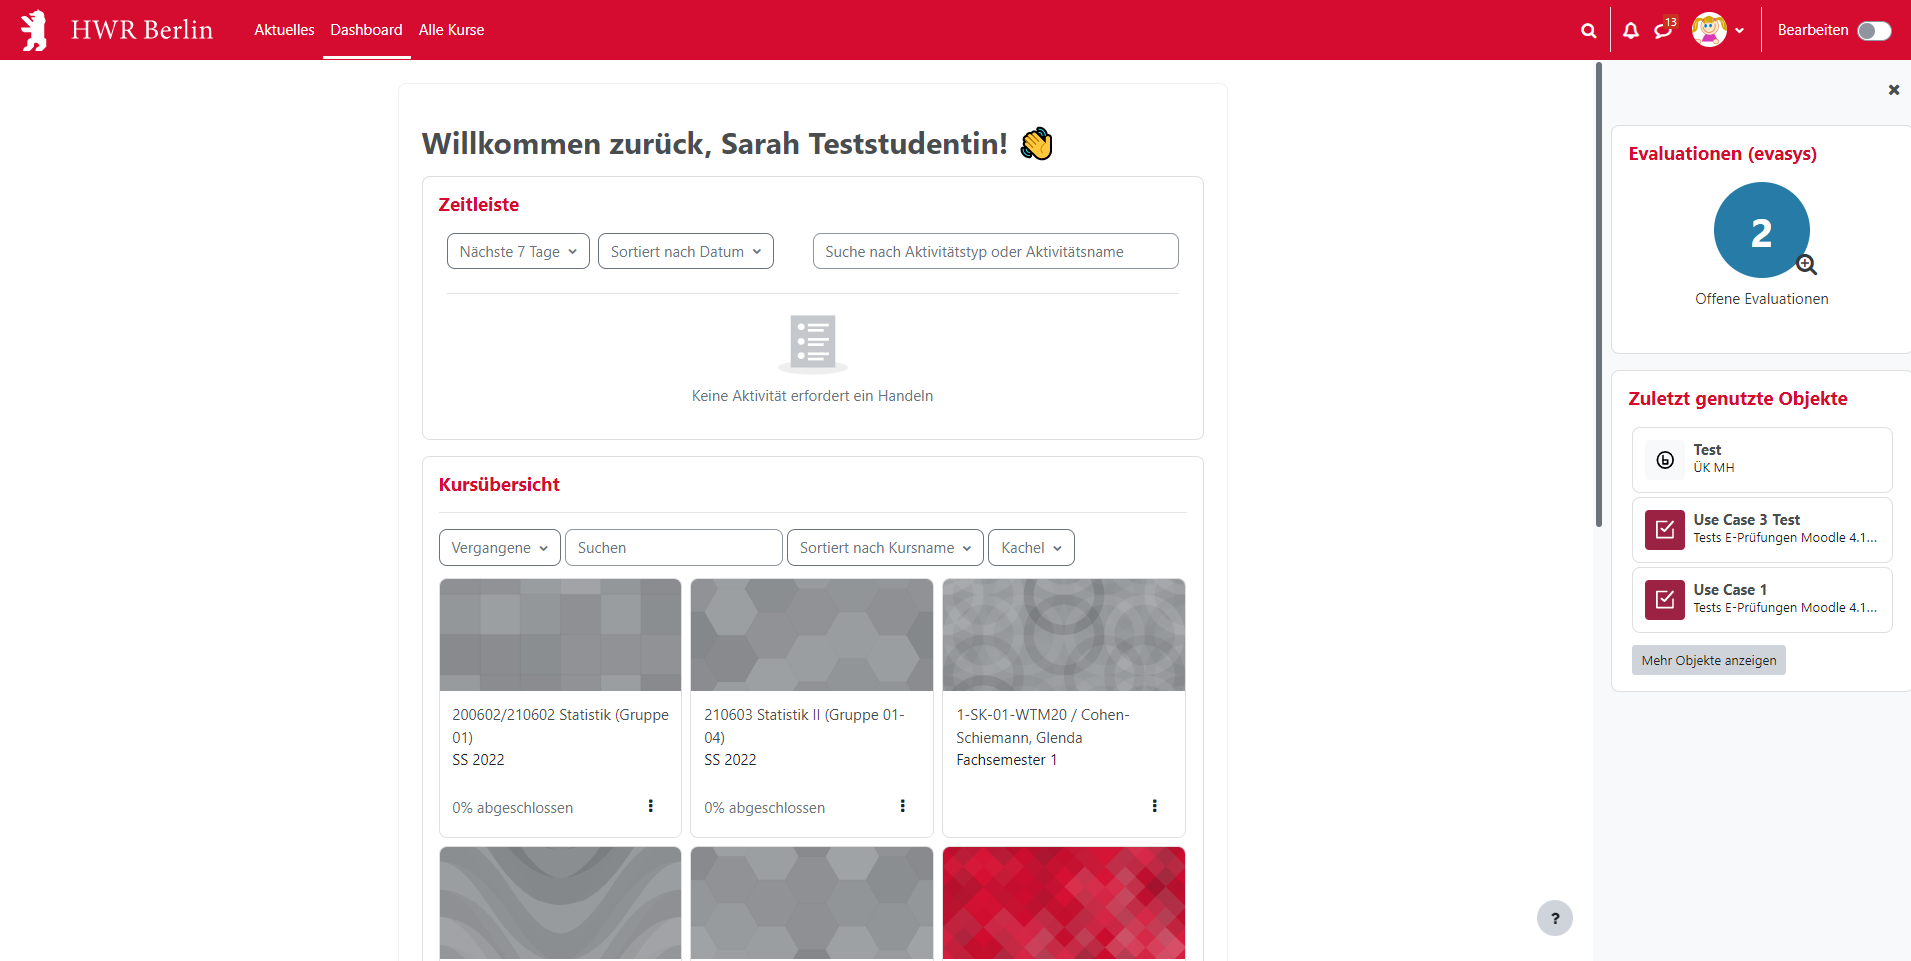
Task: Open three-dot menu for 1-SK-01-WTM20 course
Action: (x=1154, y=806)
